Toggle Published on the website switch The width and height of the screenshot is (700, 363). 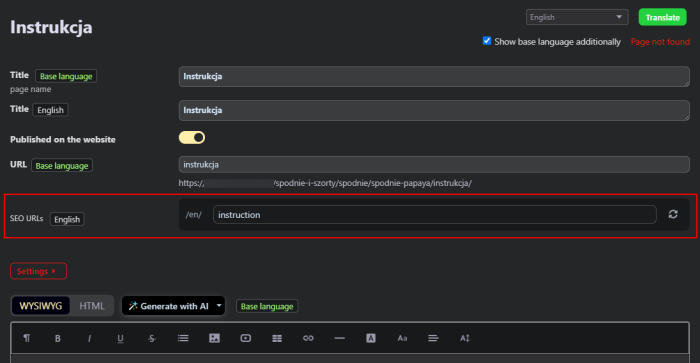pyautogui.click(x=192, y=138)
